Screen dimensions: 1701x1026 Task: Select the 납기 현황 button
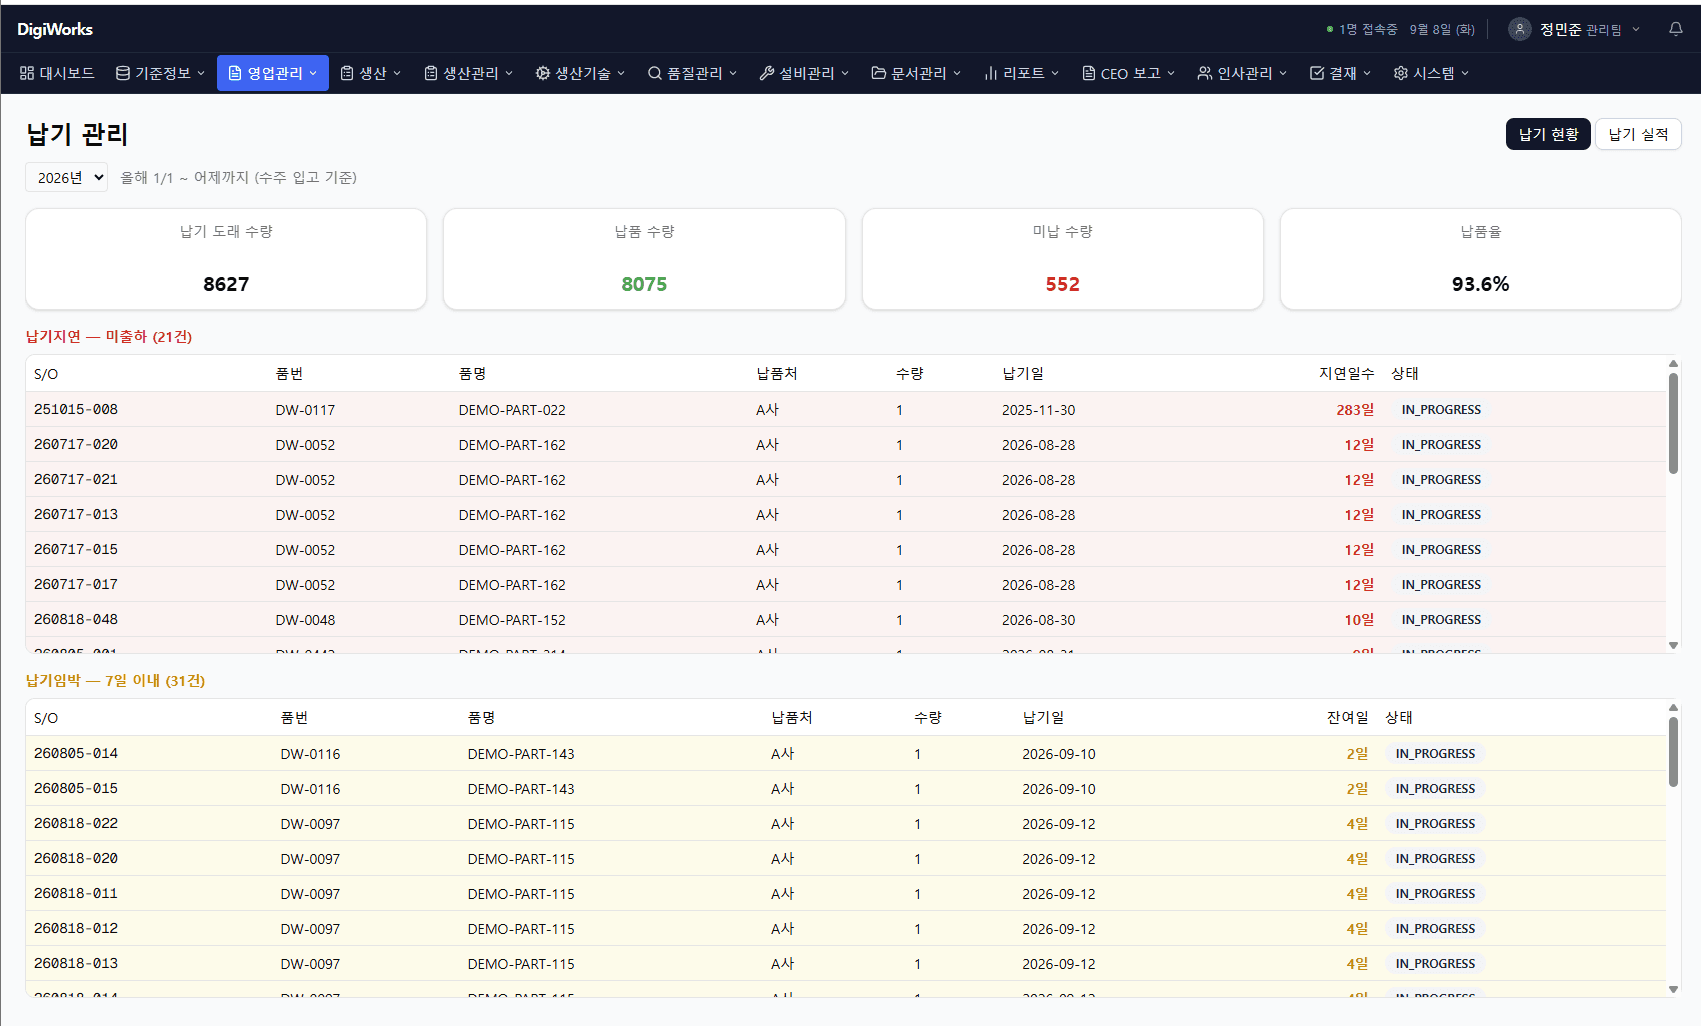click(1548, 134)
